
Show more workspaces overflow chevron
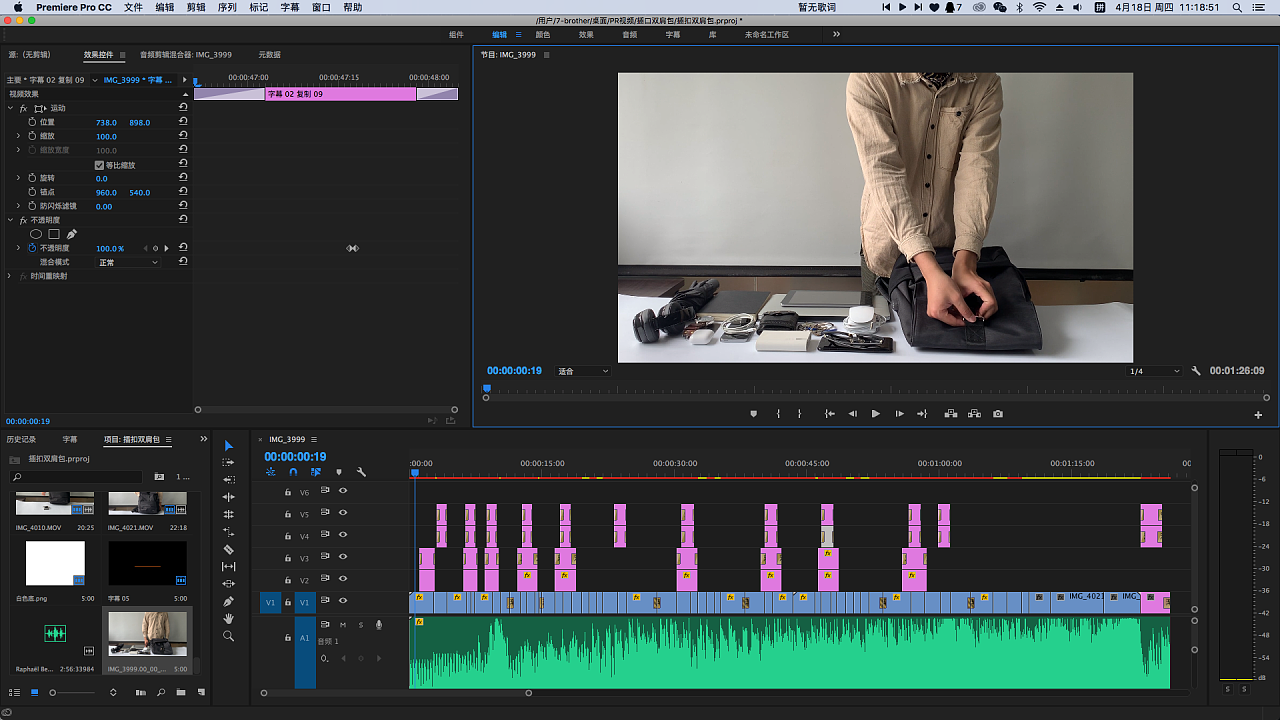(x=836, y=34)
